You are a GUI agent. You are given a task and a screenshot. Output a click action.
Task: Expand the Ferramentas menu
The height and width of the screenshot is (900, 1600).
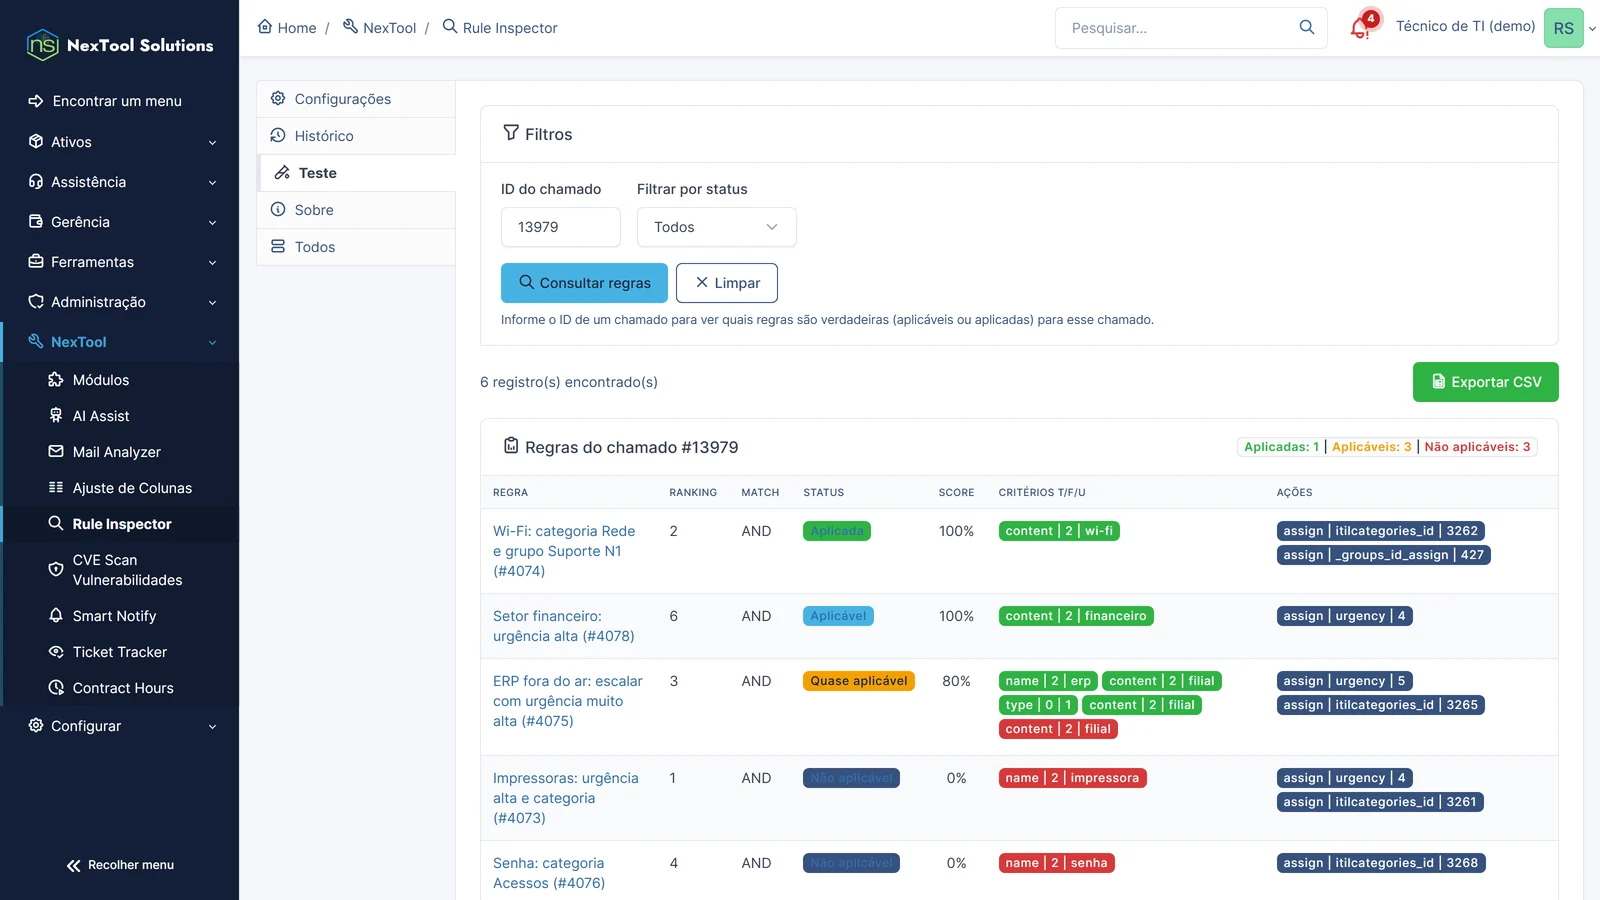point(120,262)
